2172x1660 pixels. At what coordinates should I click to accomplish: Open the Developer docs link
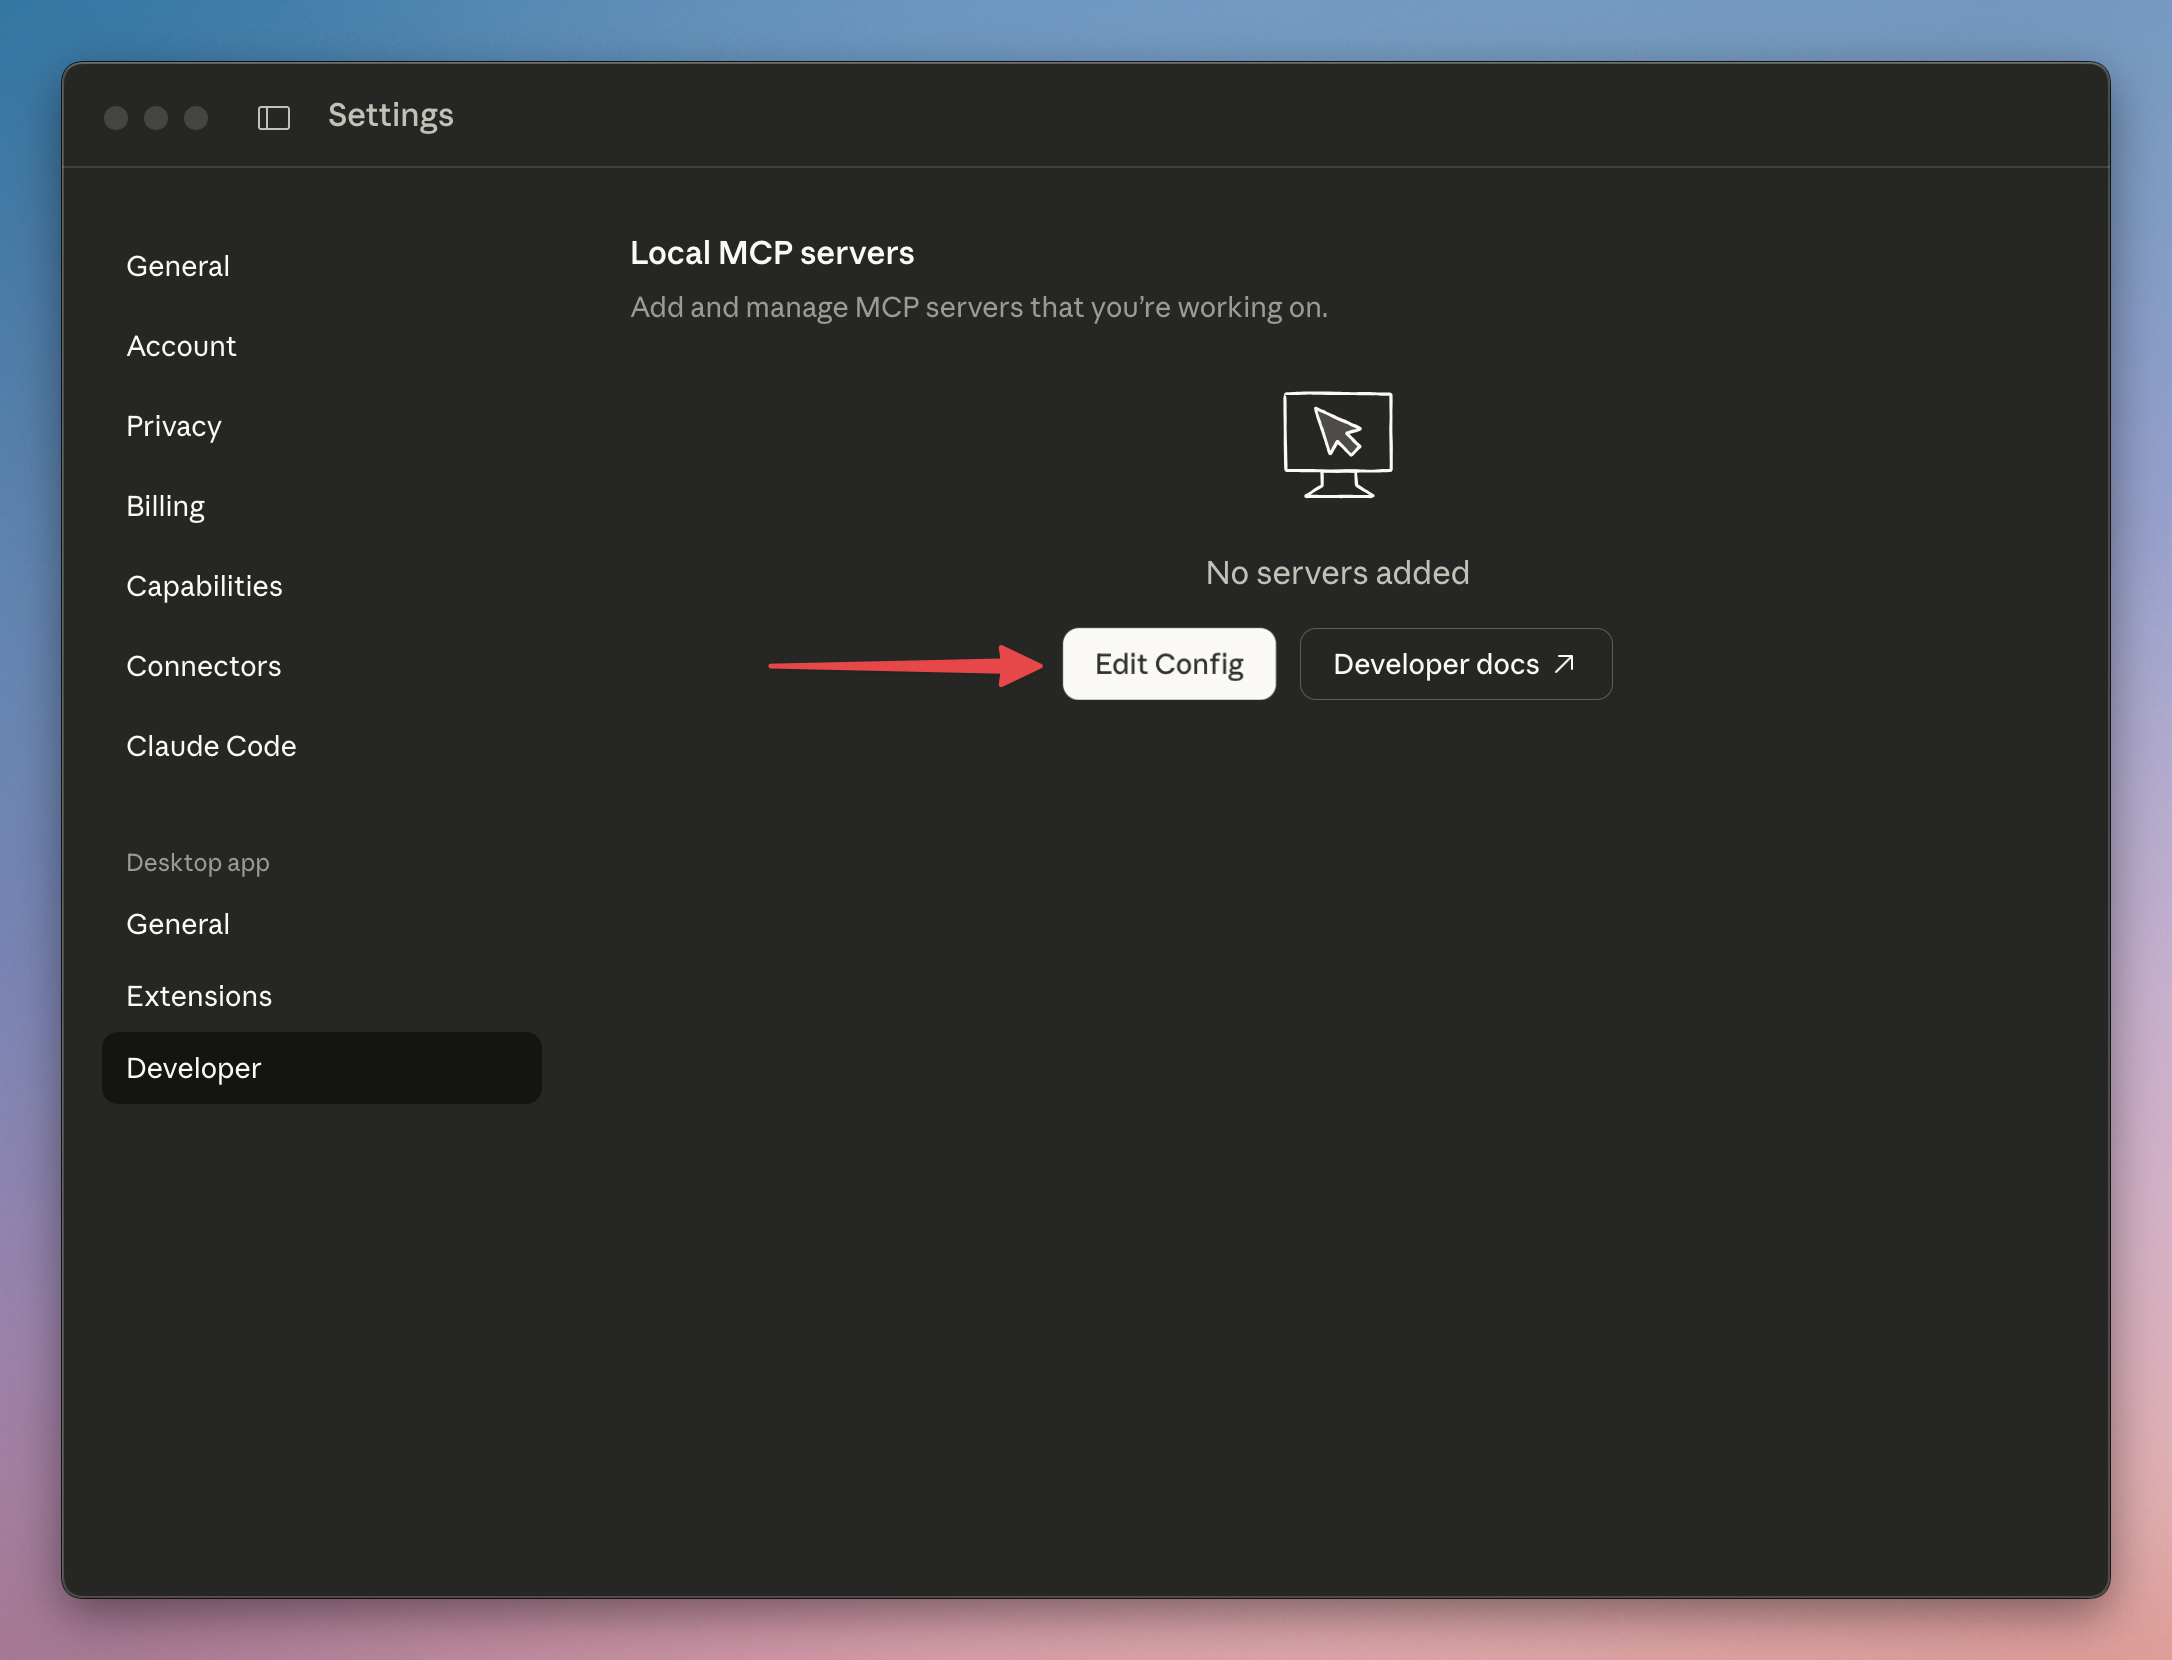(1454, 664)
